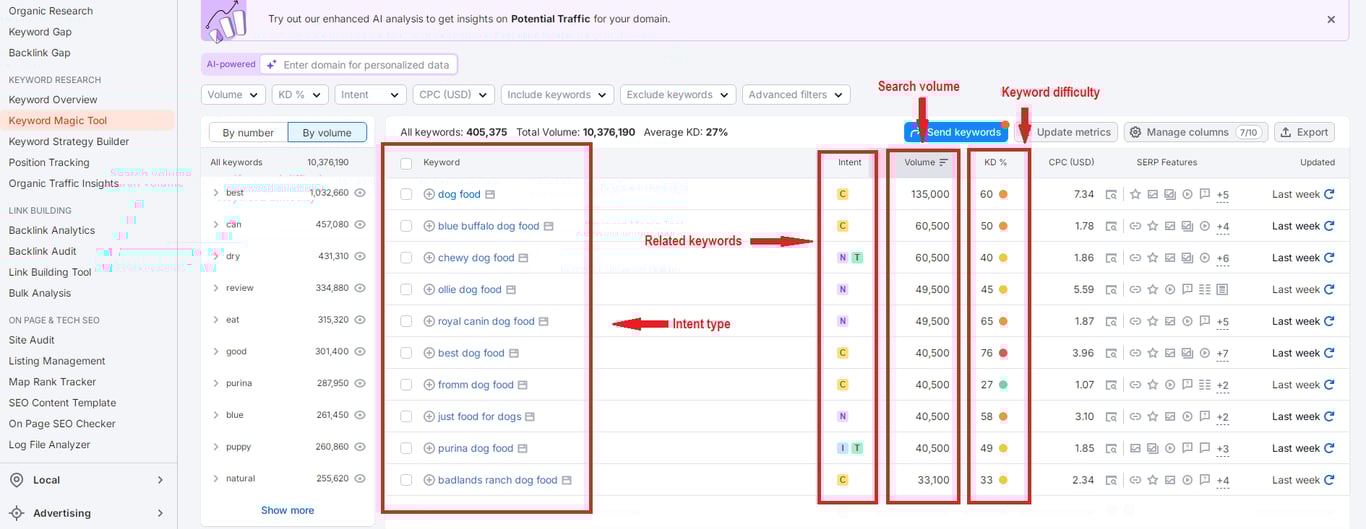Image resolution: width=1366 pixels, height=529 pixels.
Task: Go to Position Tracking
Action: click(48, 163)
